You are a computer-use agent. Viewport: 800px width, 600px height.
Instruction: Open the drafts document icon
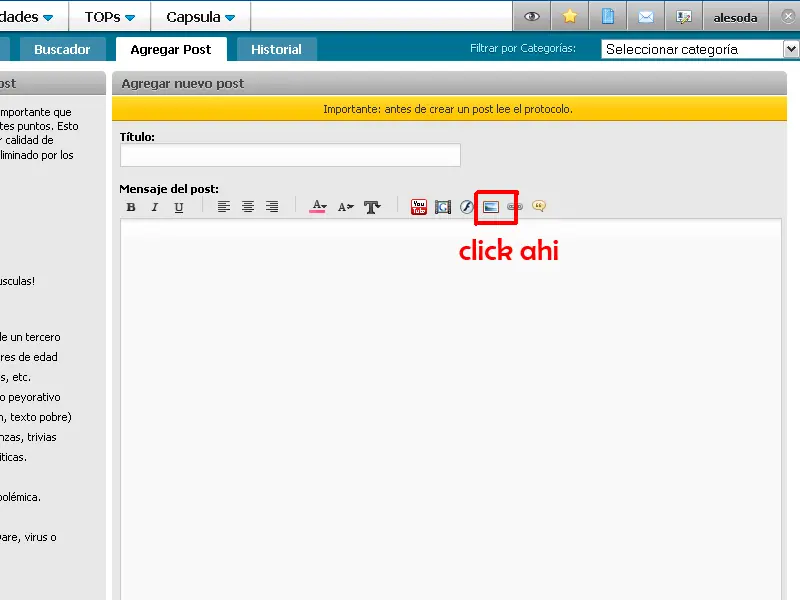coord(608,17)
